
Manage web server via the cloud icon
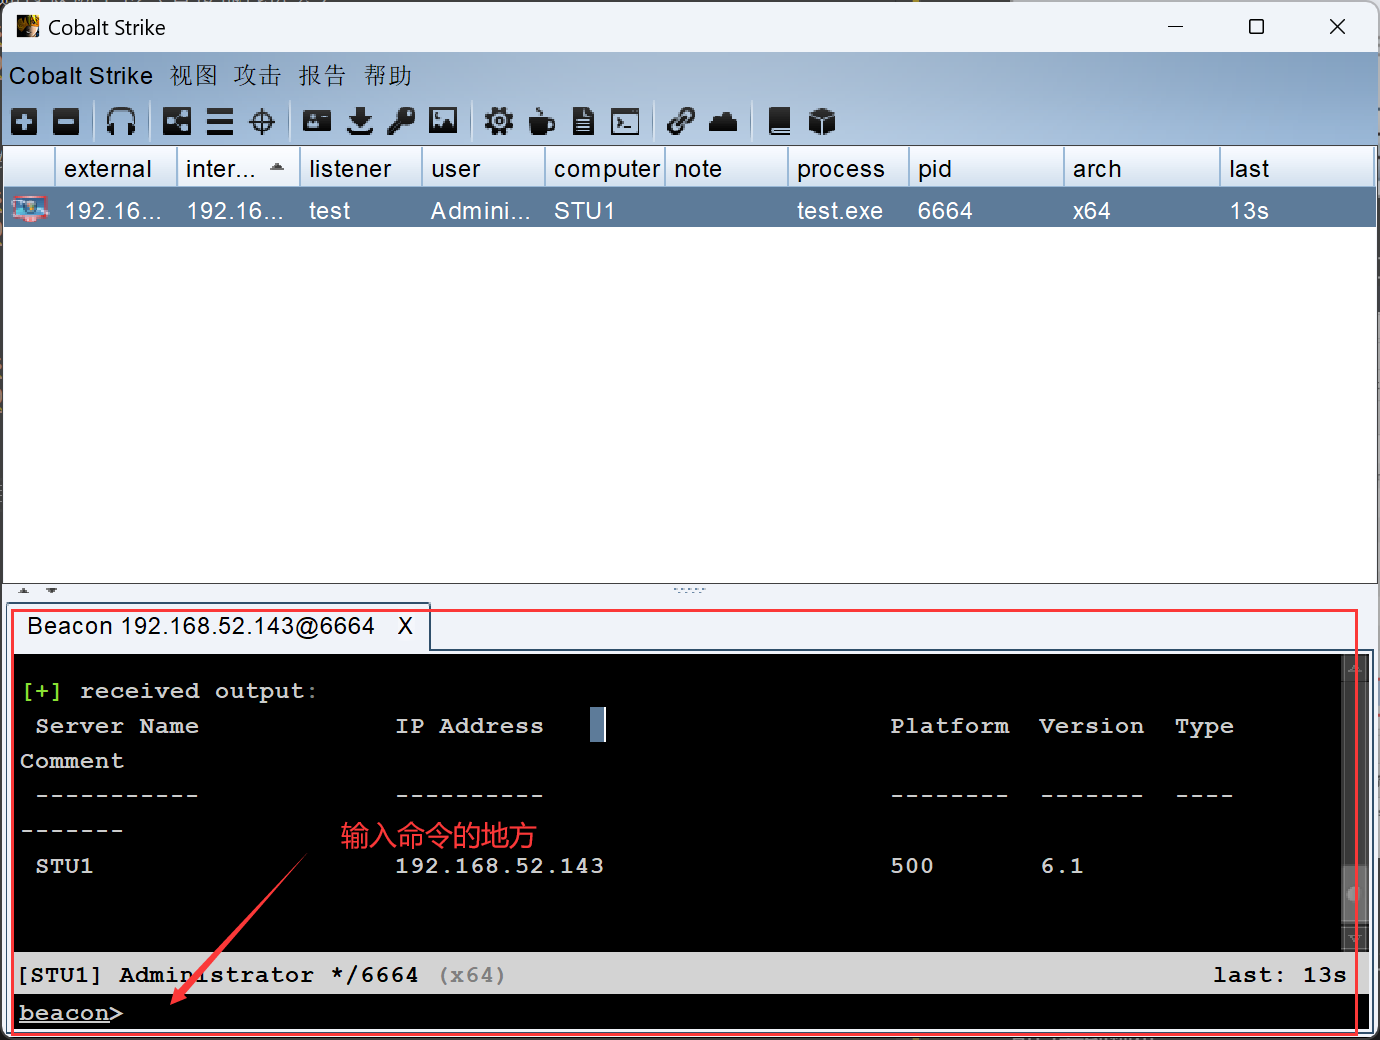click(723, 122)
